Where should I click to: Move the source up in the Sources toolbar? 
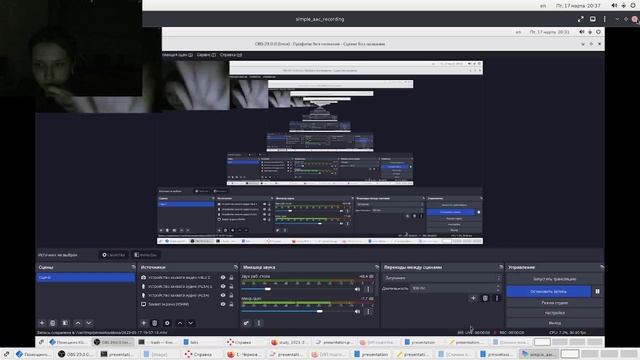point(180,323)
